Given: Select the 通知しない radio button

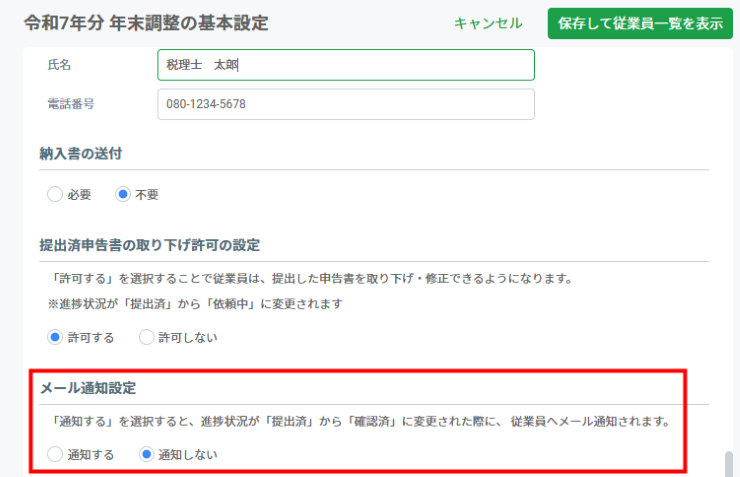Looking at the screenshot, I should point(147,454).
